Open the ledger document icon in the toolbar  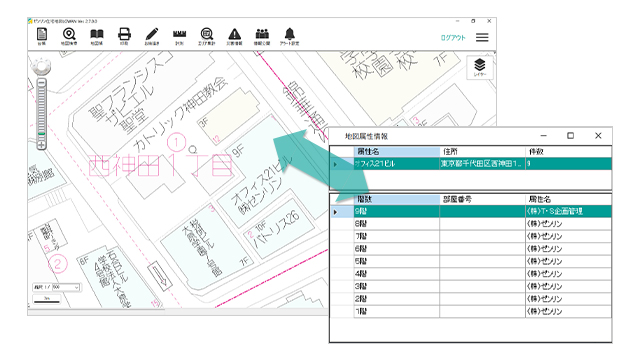tap(42, 36)
